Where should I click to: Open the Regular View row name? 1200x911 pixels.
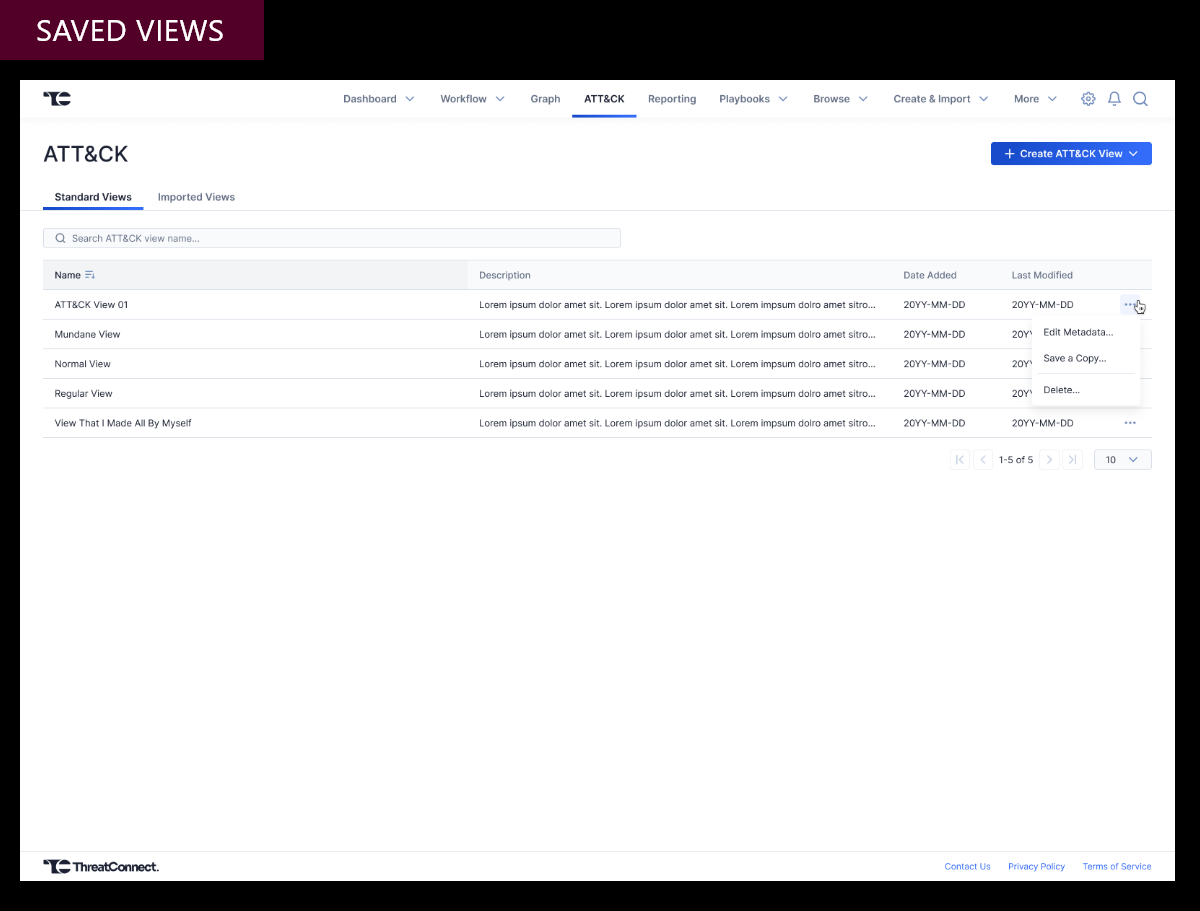tap(84, 394)
